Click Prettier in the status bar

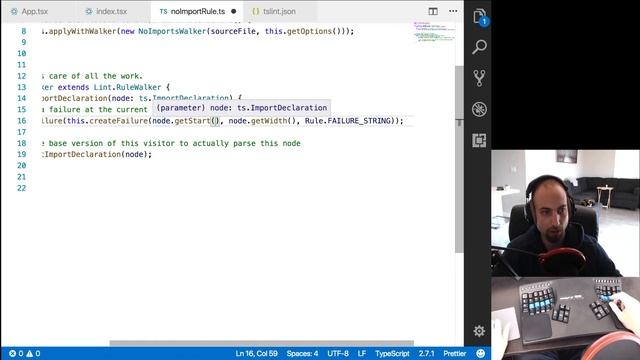(x=455, y=353)
